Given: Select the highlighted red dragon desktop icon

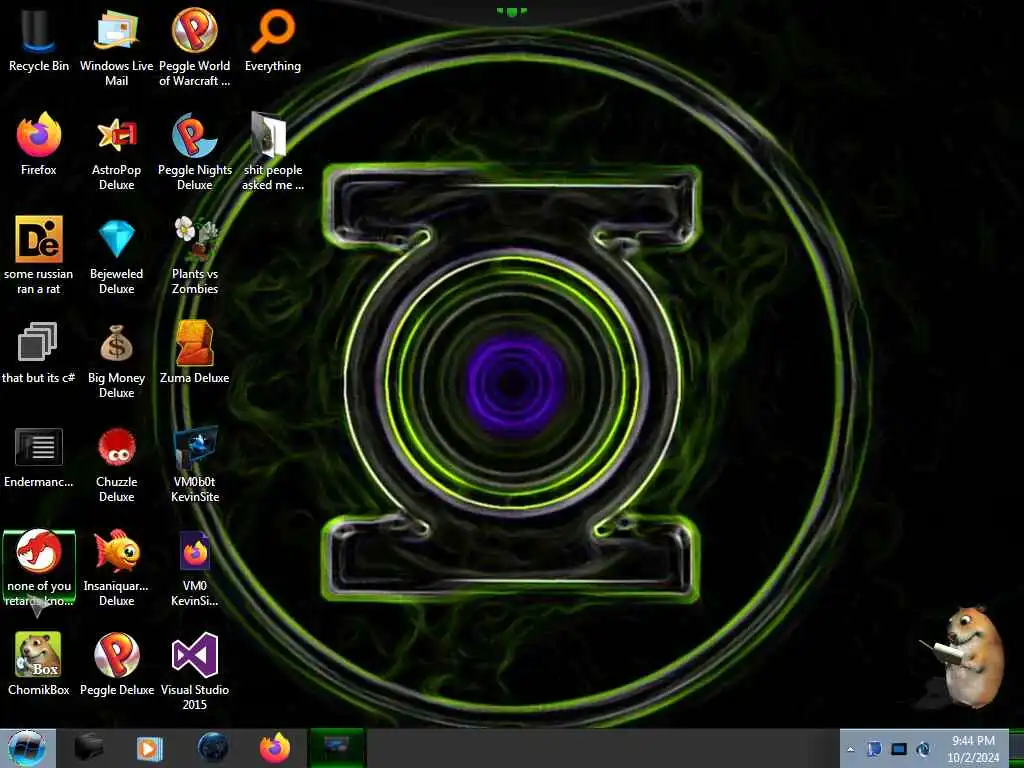Looking at the screenshot, I should (x=39, y=568).
